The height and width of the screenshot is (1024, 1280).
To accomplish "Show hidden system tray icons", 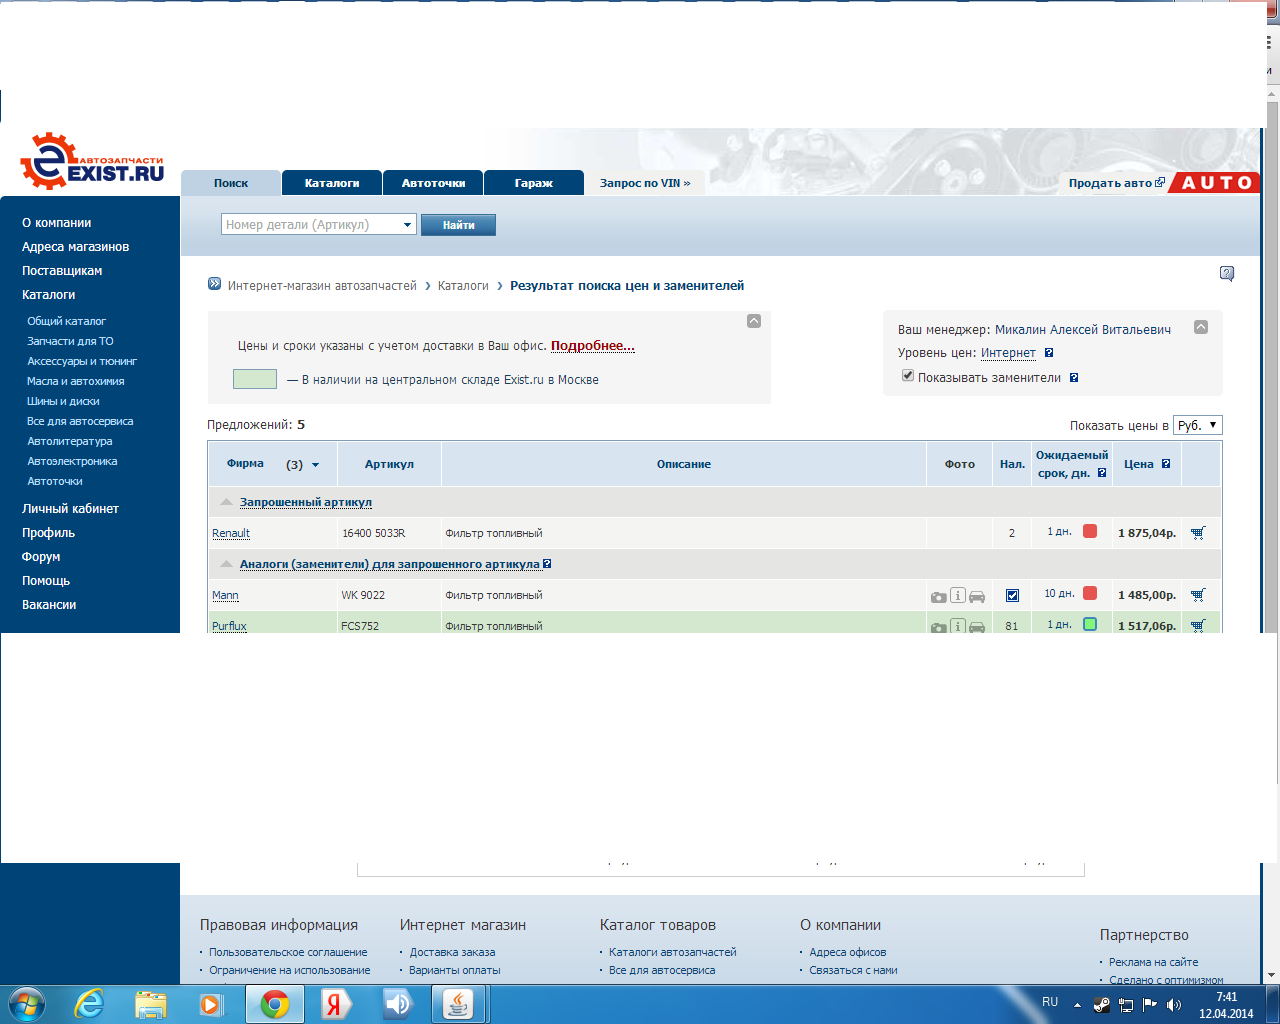I will pos(1077,1005).
